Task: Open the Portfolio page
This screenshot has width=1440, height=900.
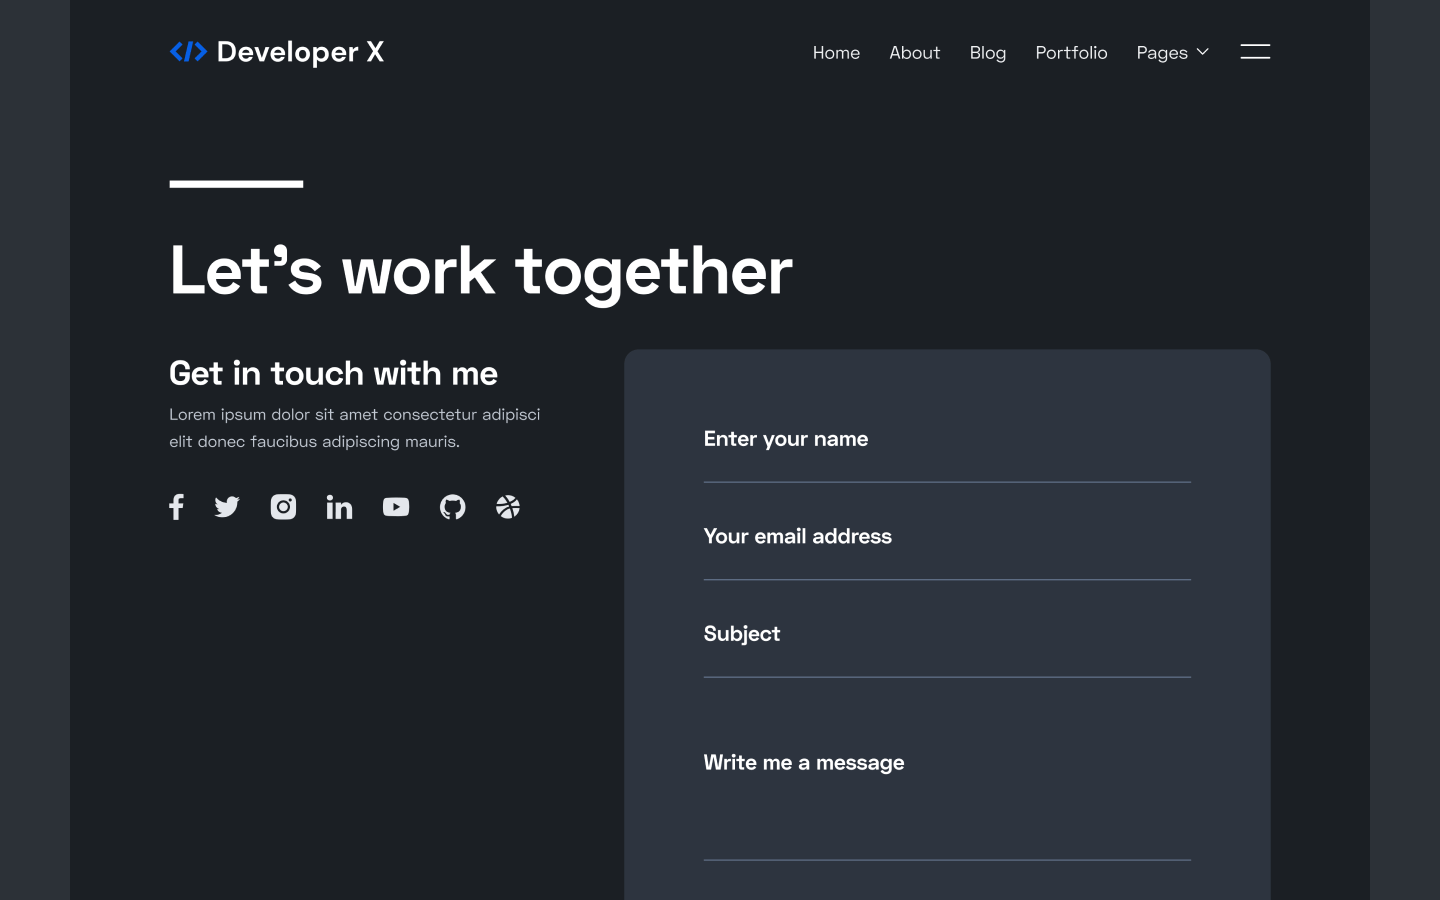Action: click(x=1071, y=53)
